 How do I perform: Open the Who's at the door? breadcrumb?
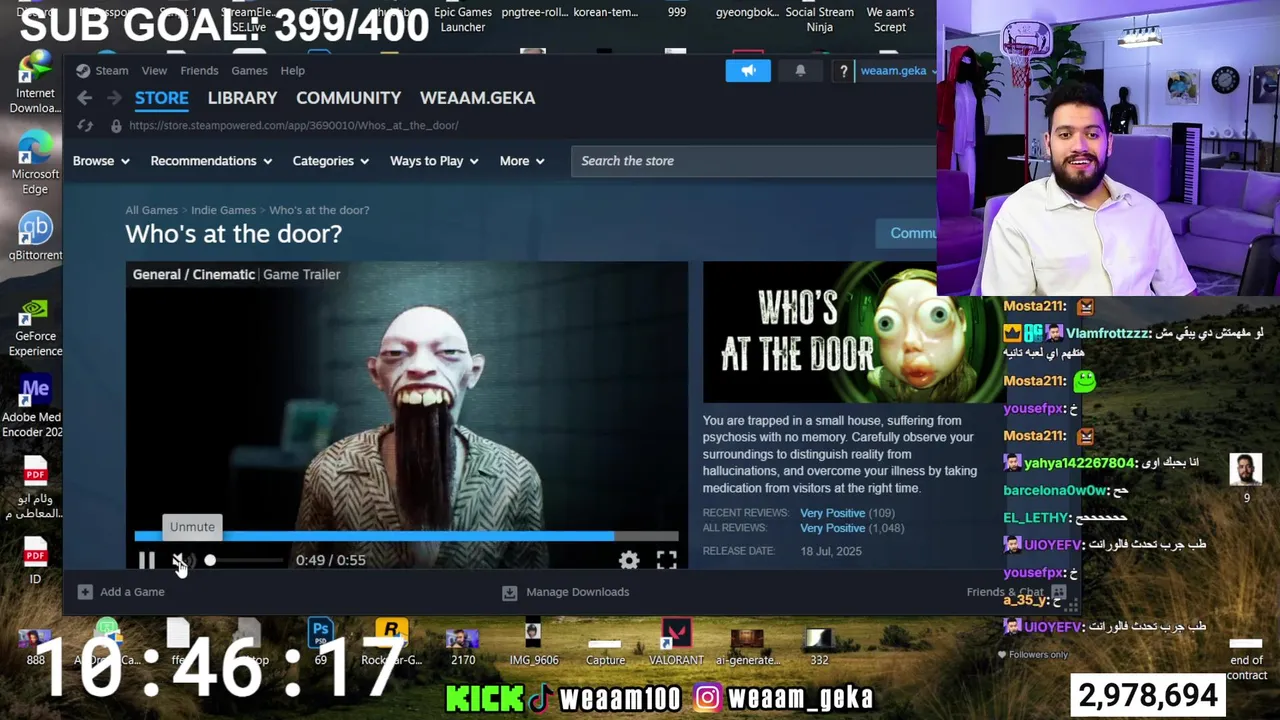coord(319,210)
